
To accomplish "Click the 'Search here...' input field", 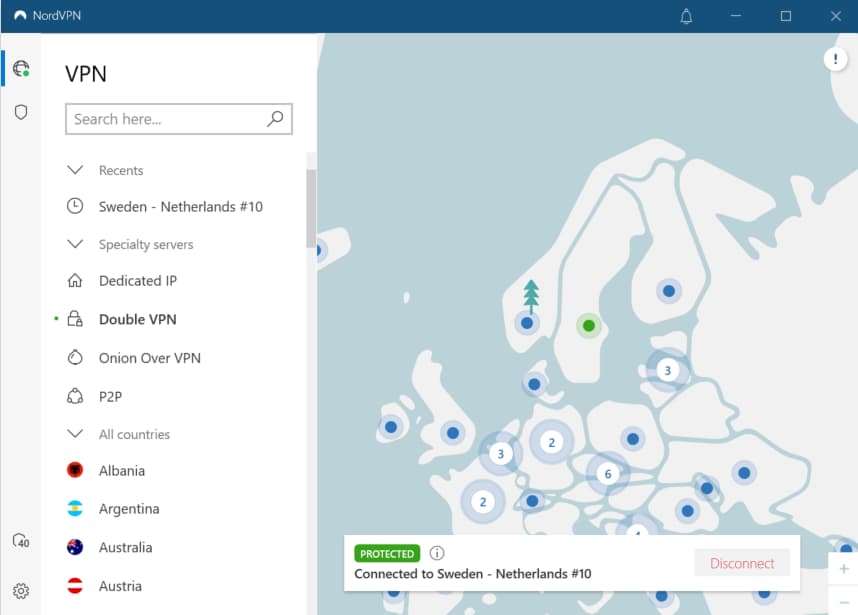I will pos(178,119).
